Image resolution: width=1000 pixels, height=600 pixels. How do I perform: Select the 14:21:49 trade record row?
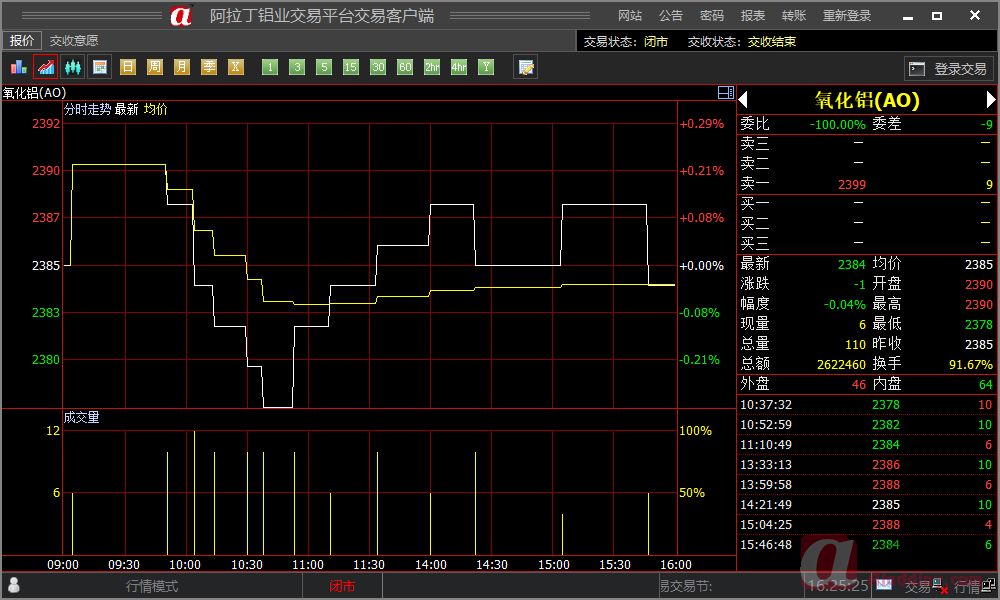[x=866, y=504]
